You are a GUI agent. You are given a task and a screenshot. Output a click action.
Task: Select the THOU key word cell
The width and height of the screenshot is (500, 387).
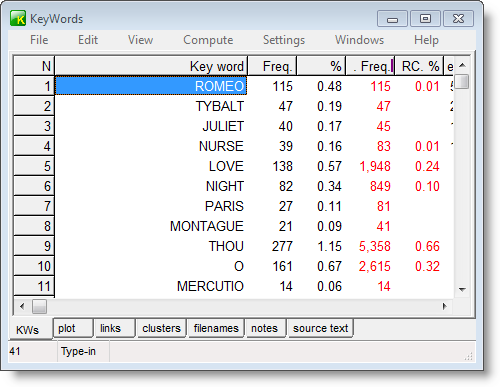[x=151, y=246]
